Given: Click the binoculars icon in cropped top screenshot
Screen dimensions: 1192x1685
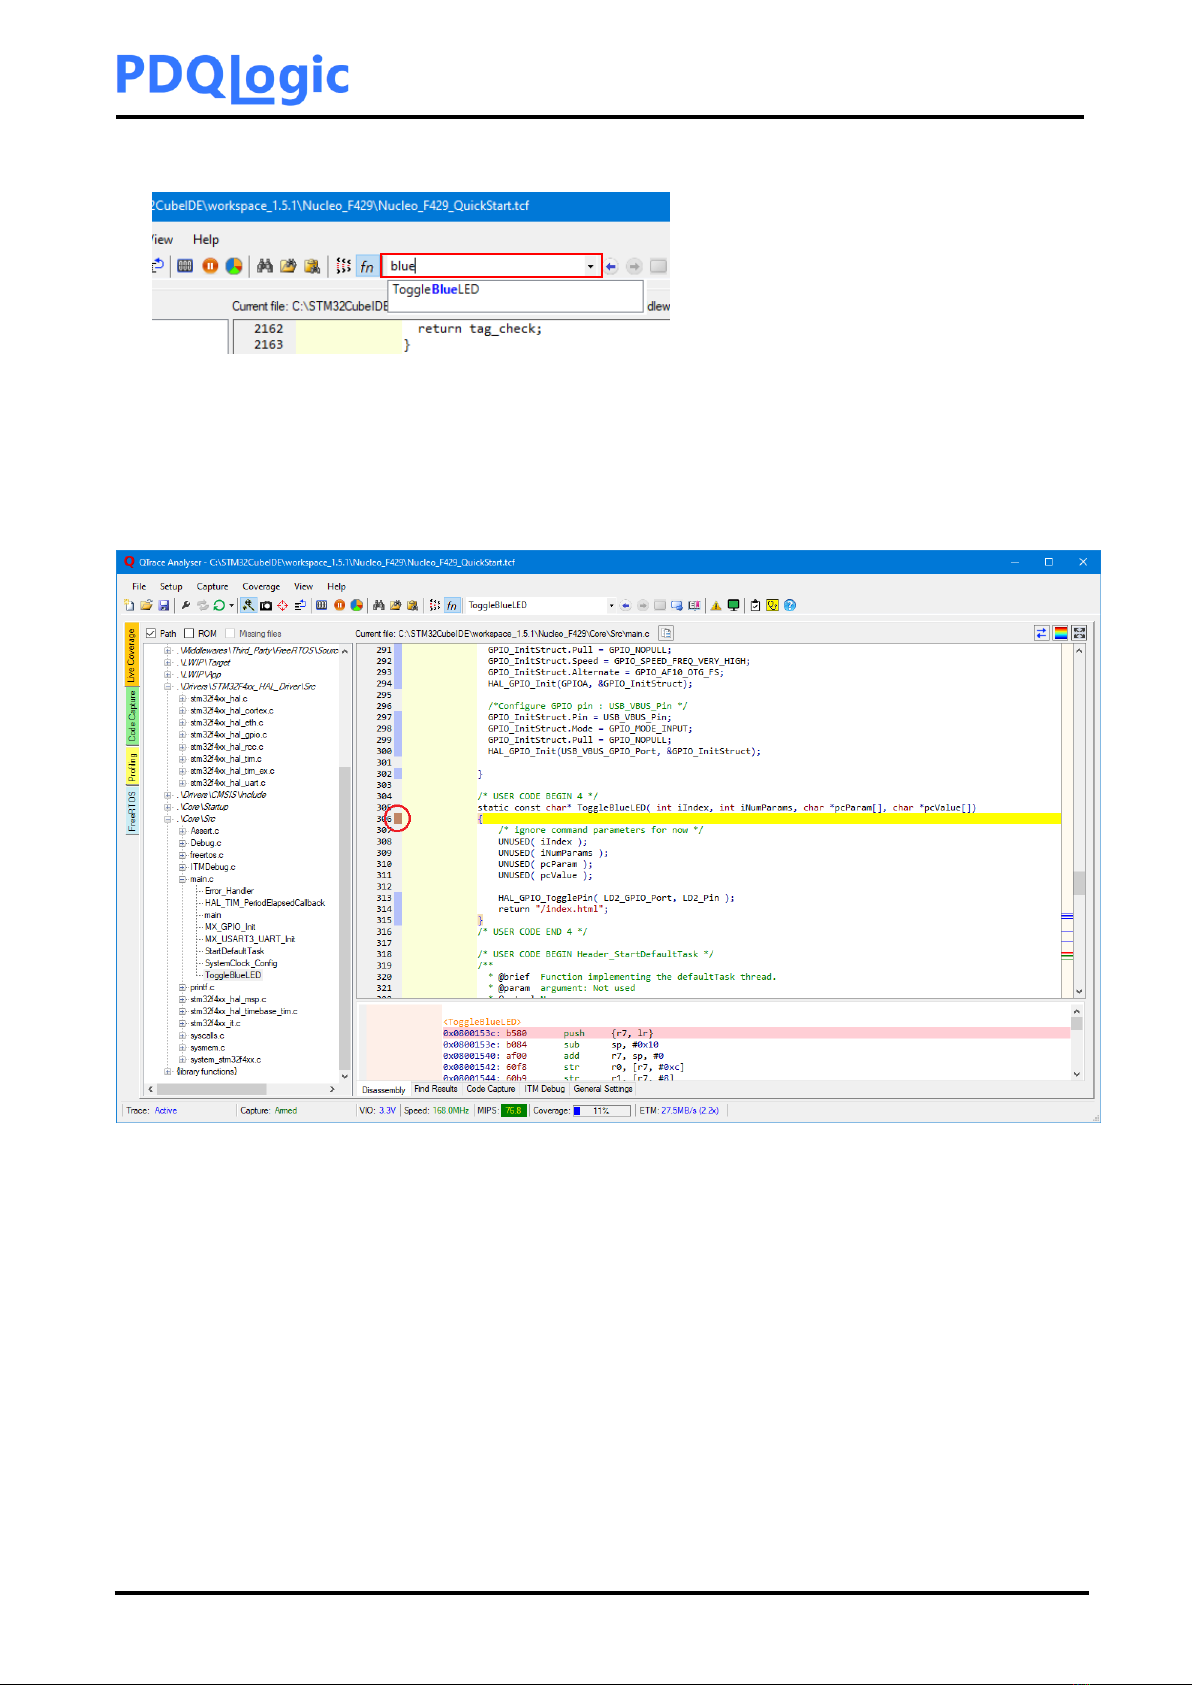Looking at the screenshot, I should 265,266.
